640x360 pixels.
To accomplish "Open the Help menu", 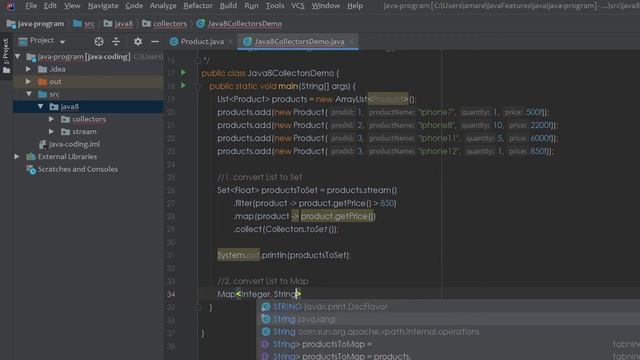I will coord(355,6).
